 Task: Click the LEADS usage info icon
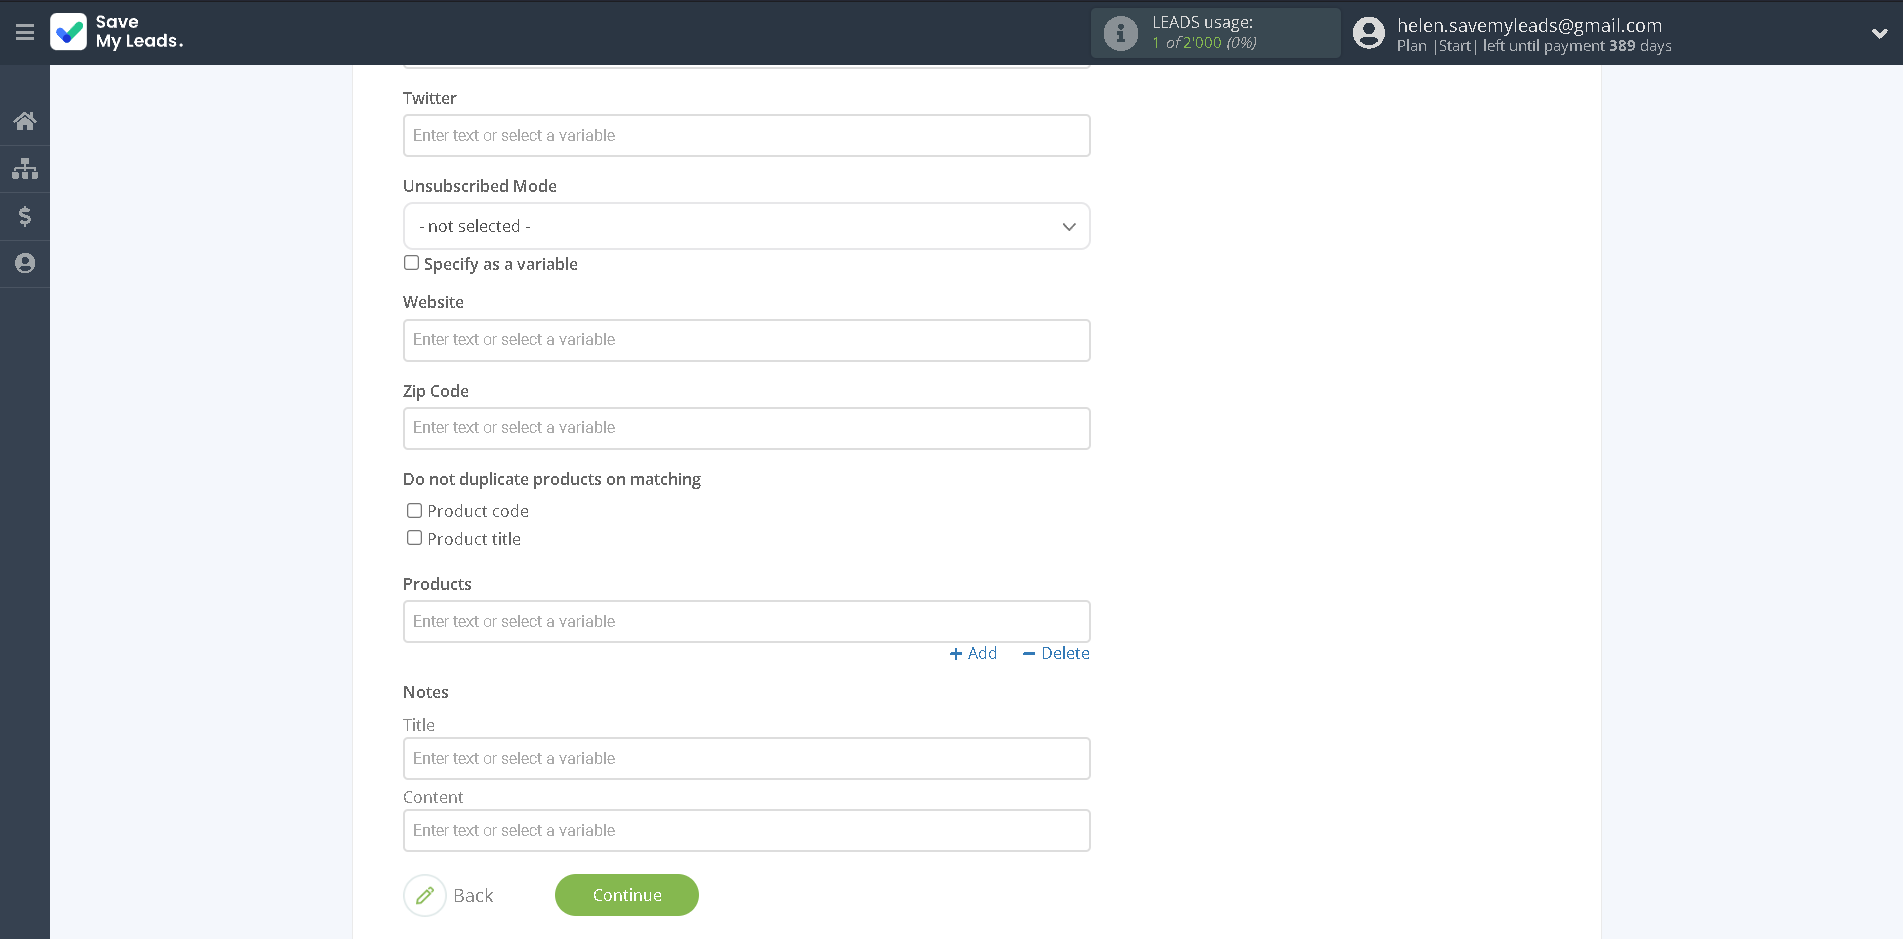pos(1120,33)
